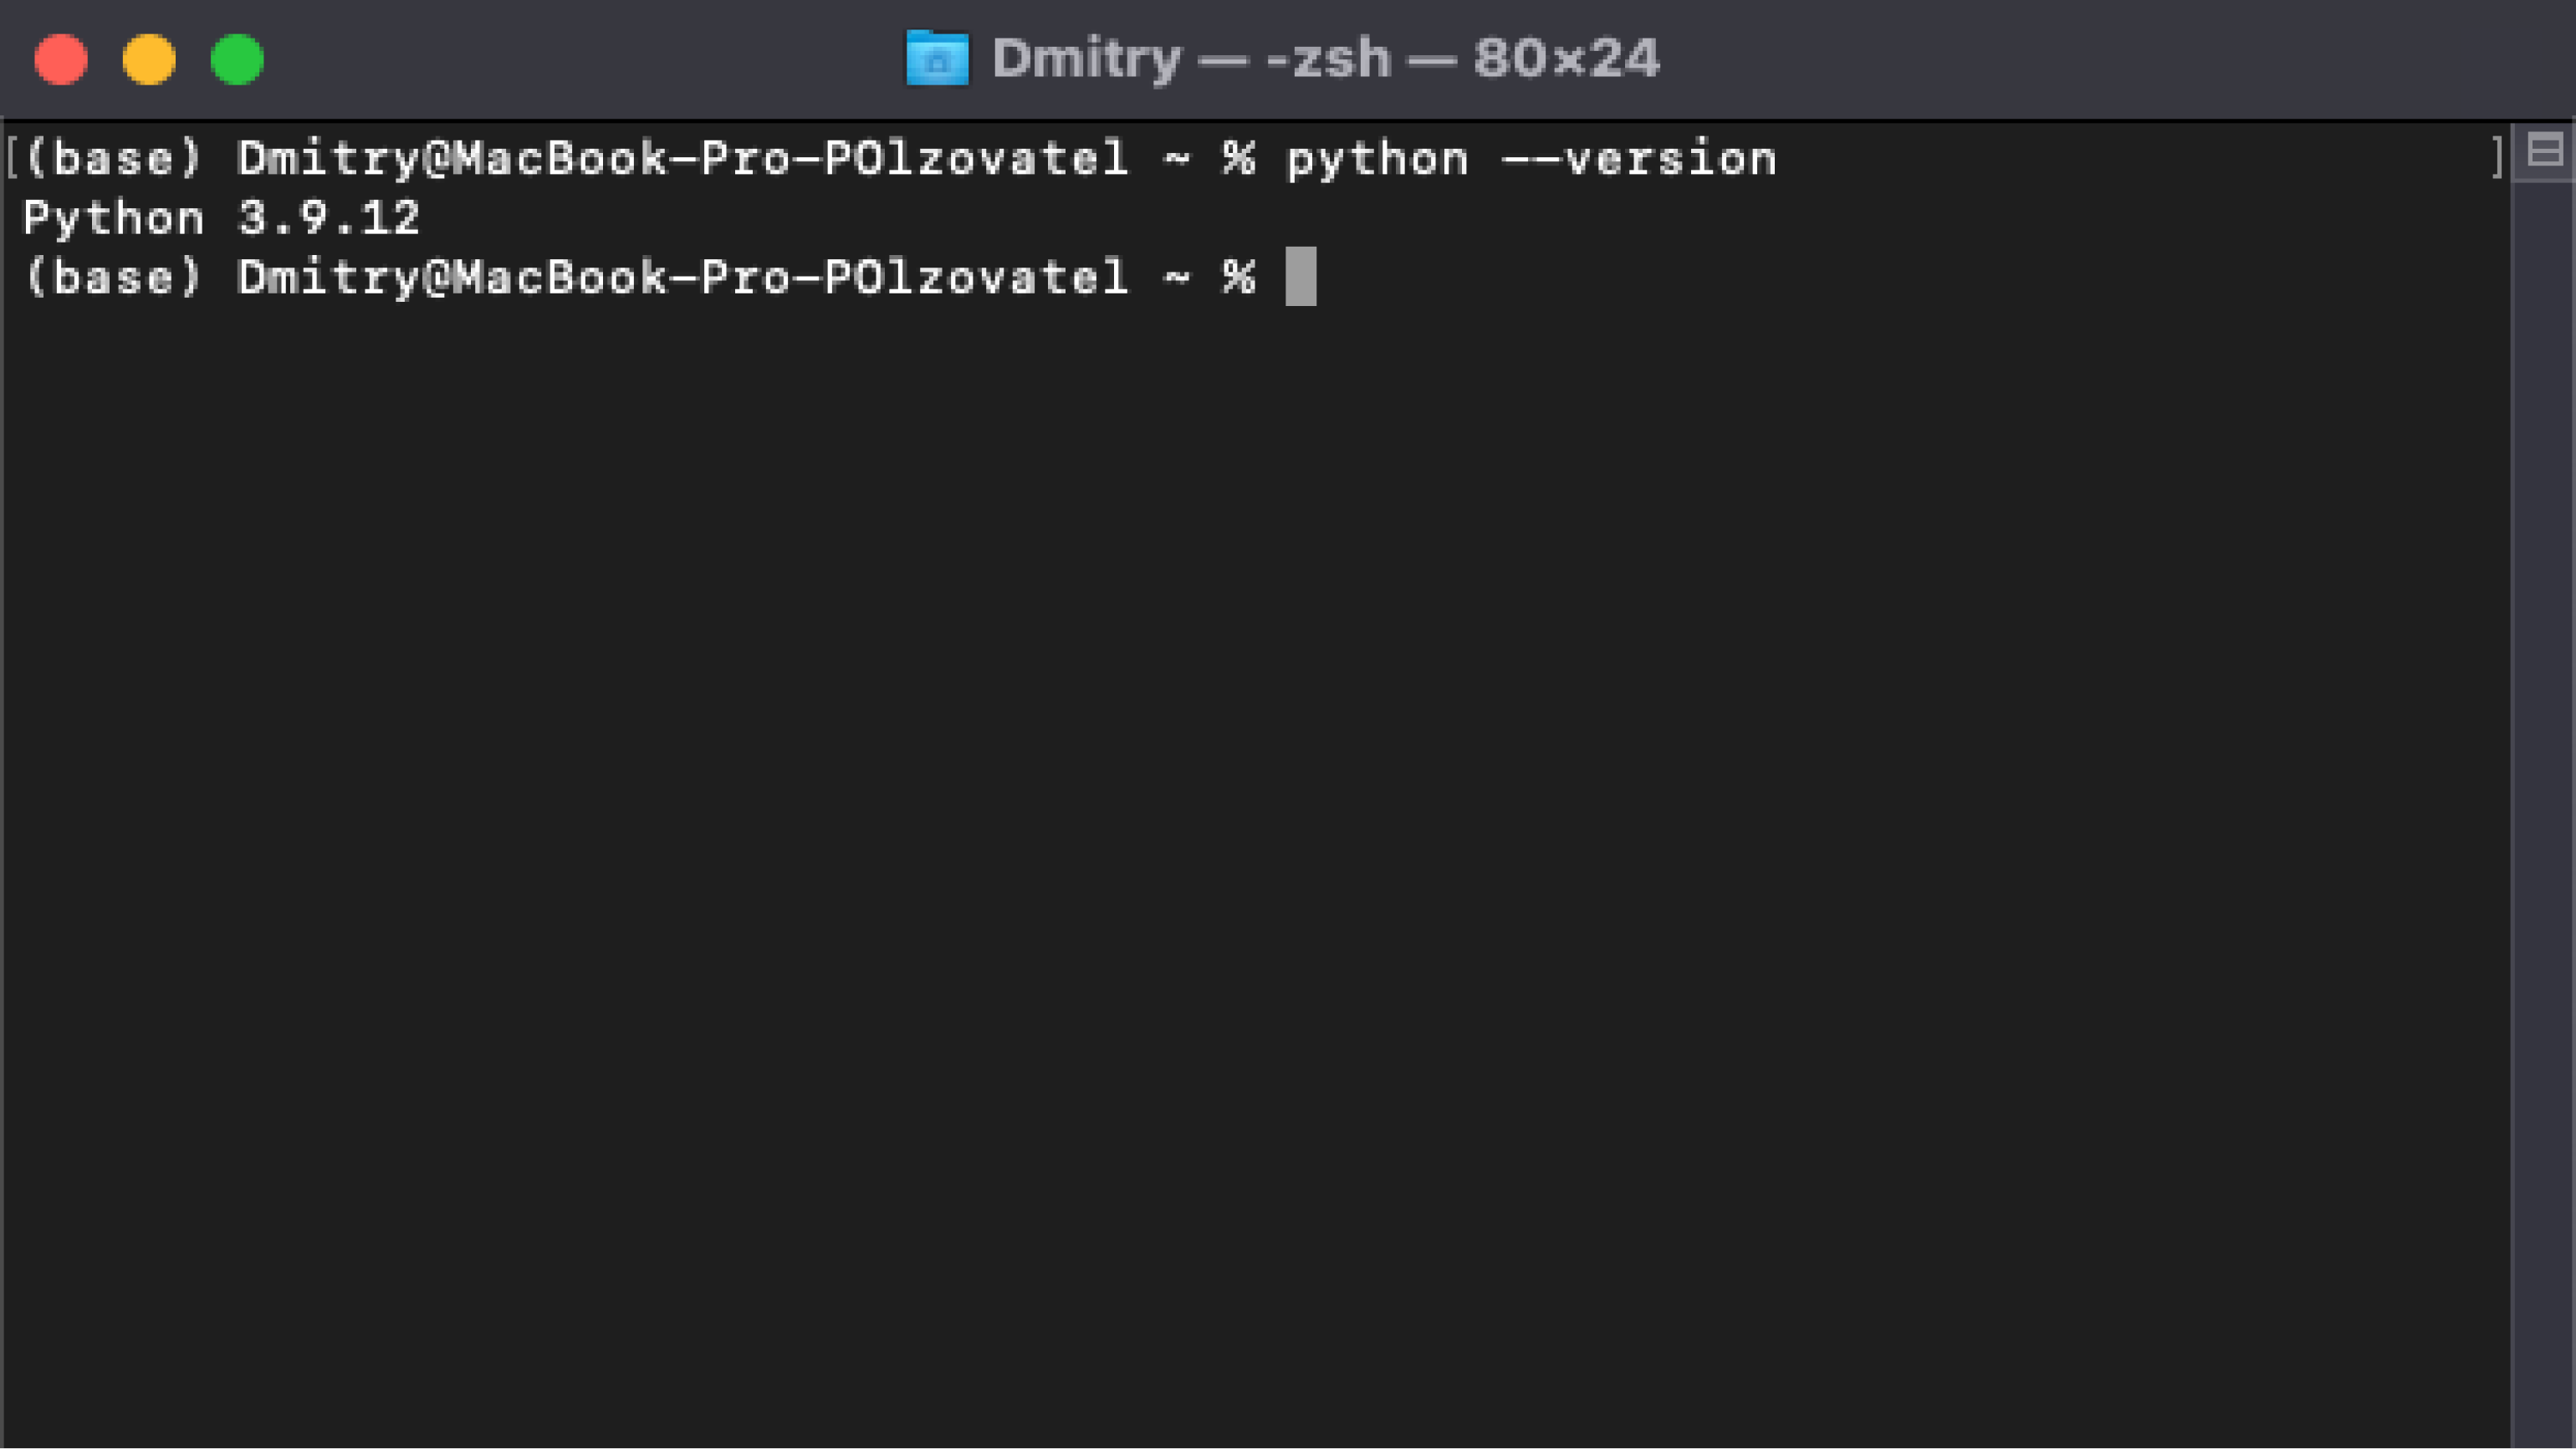Screen dimensions: 2576x1449
Task: Click the split pane icon at top right
Action: 2544,151
